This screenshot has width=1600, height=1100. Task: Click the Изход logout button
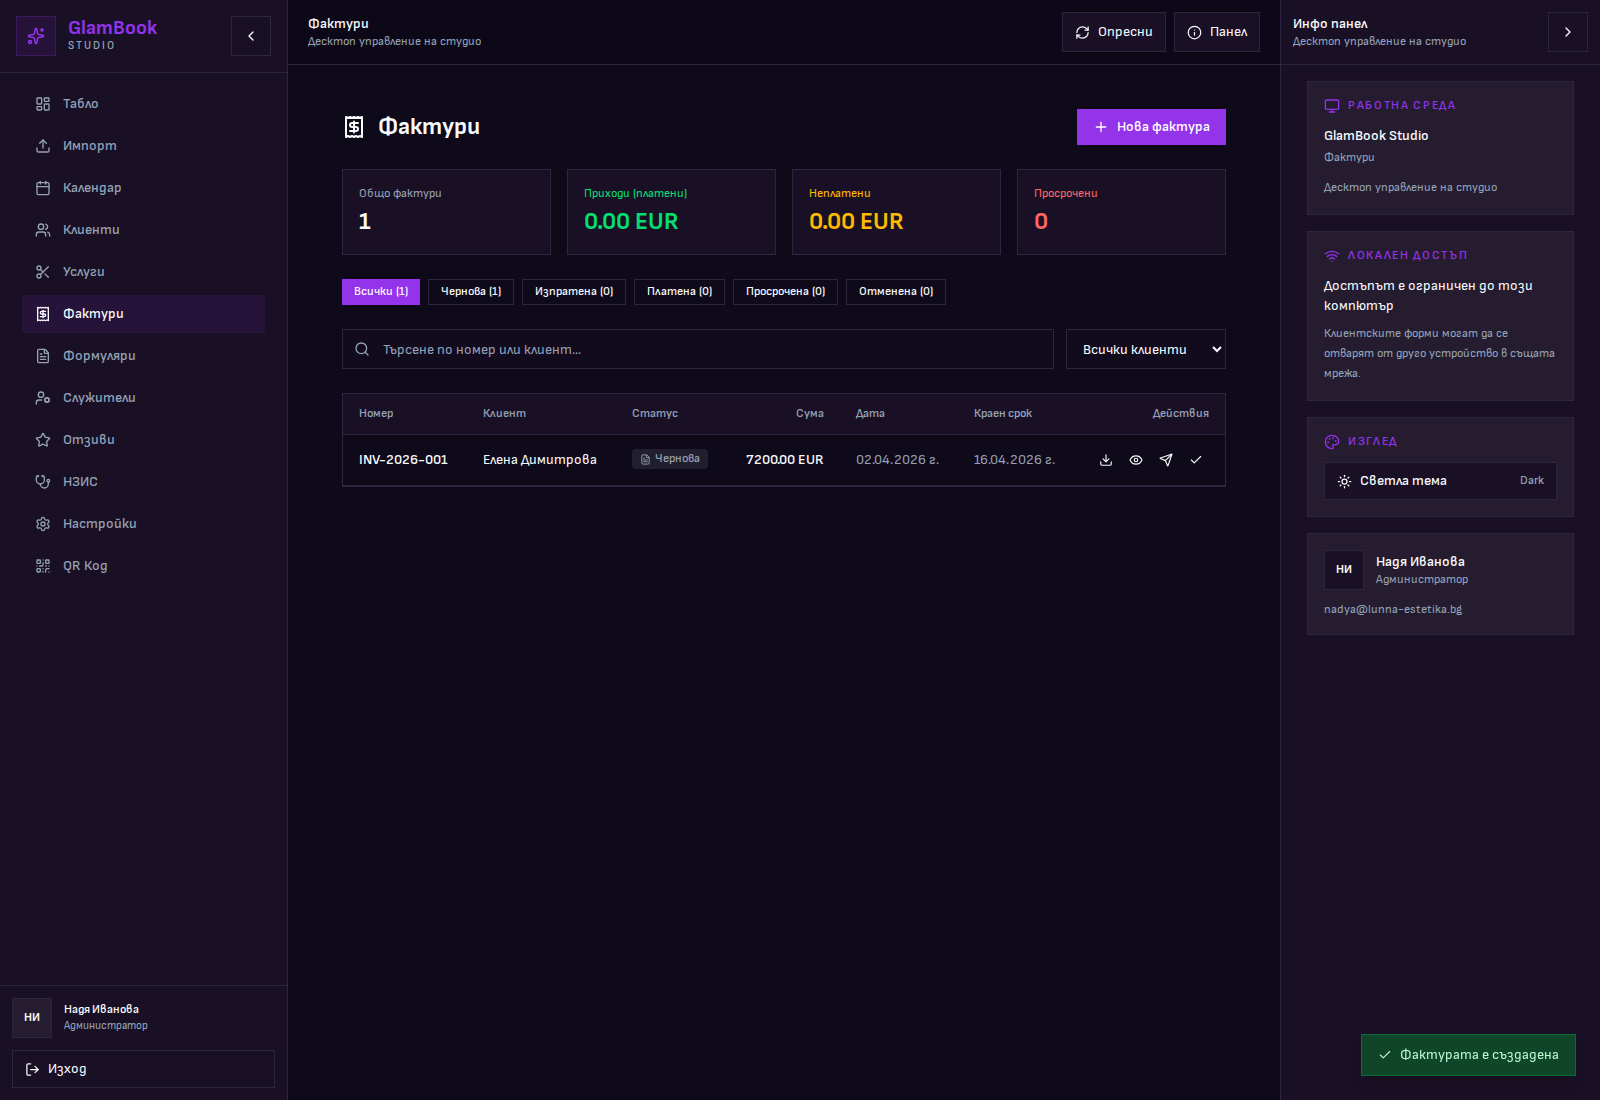pos(143,1069)
